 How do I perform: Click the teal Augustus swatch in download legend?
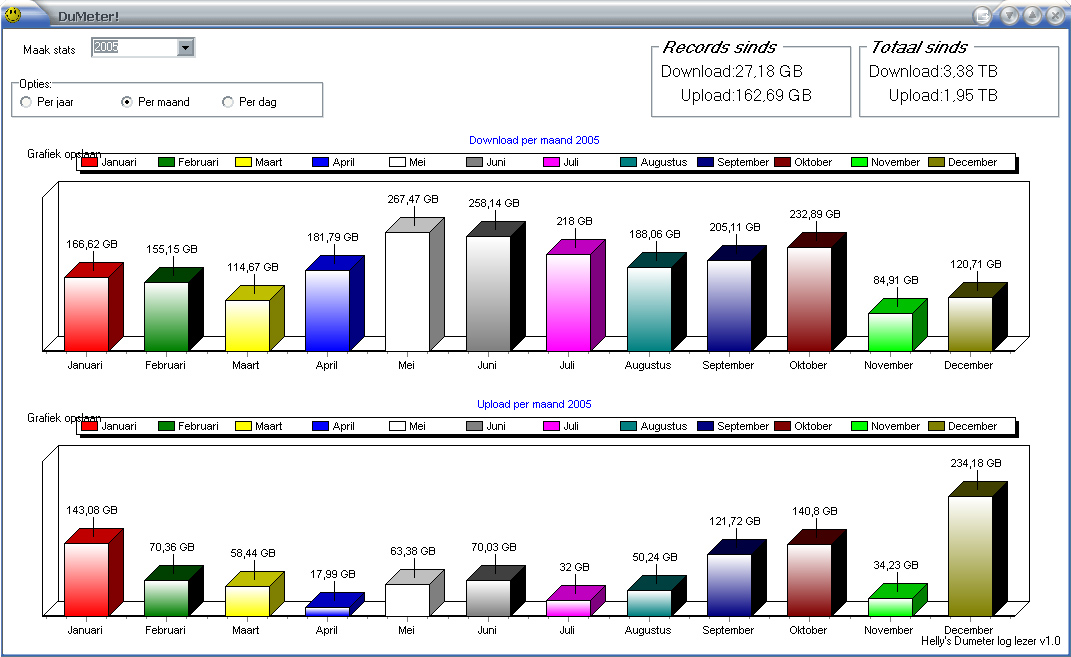(628, 162)
